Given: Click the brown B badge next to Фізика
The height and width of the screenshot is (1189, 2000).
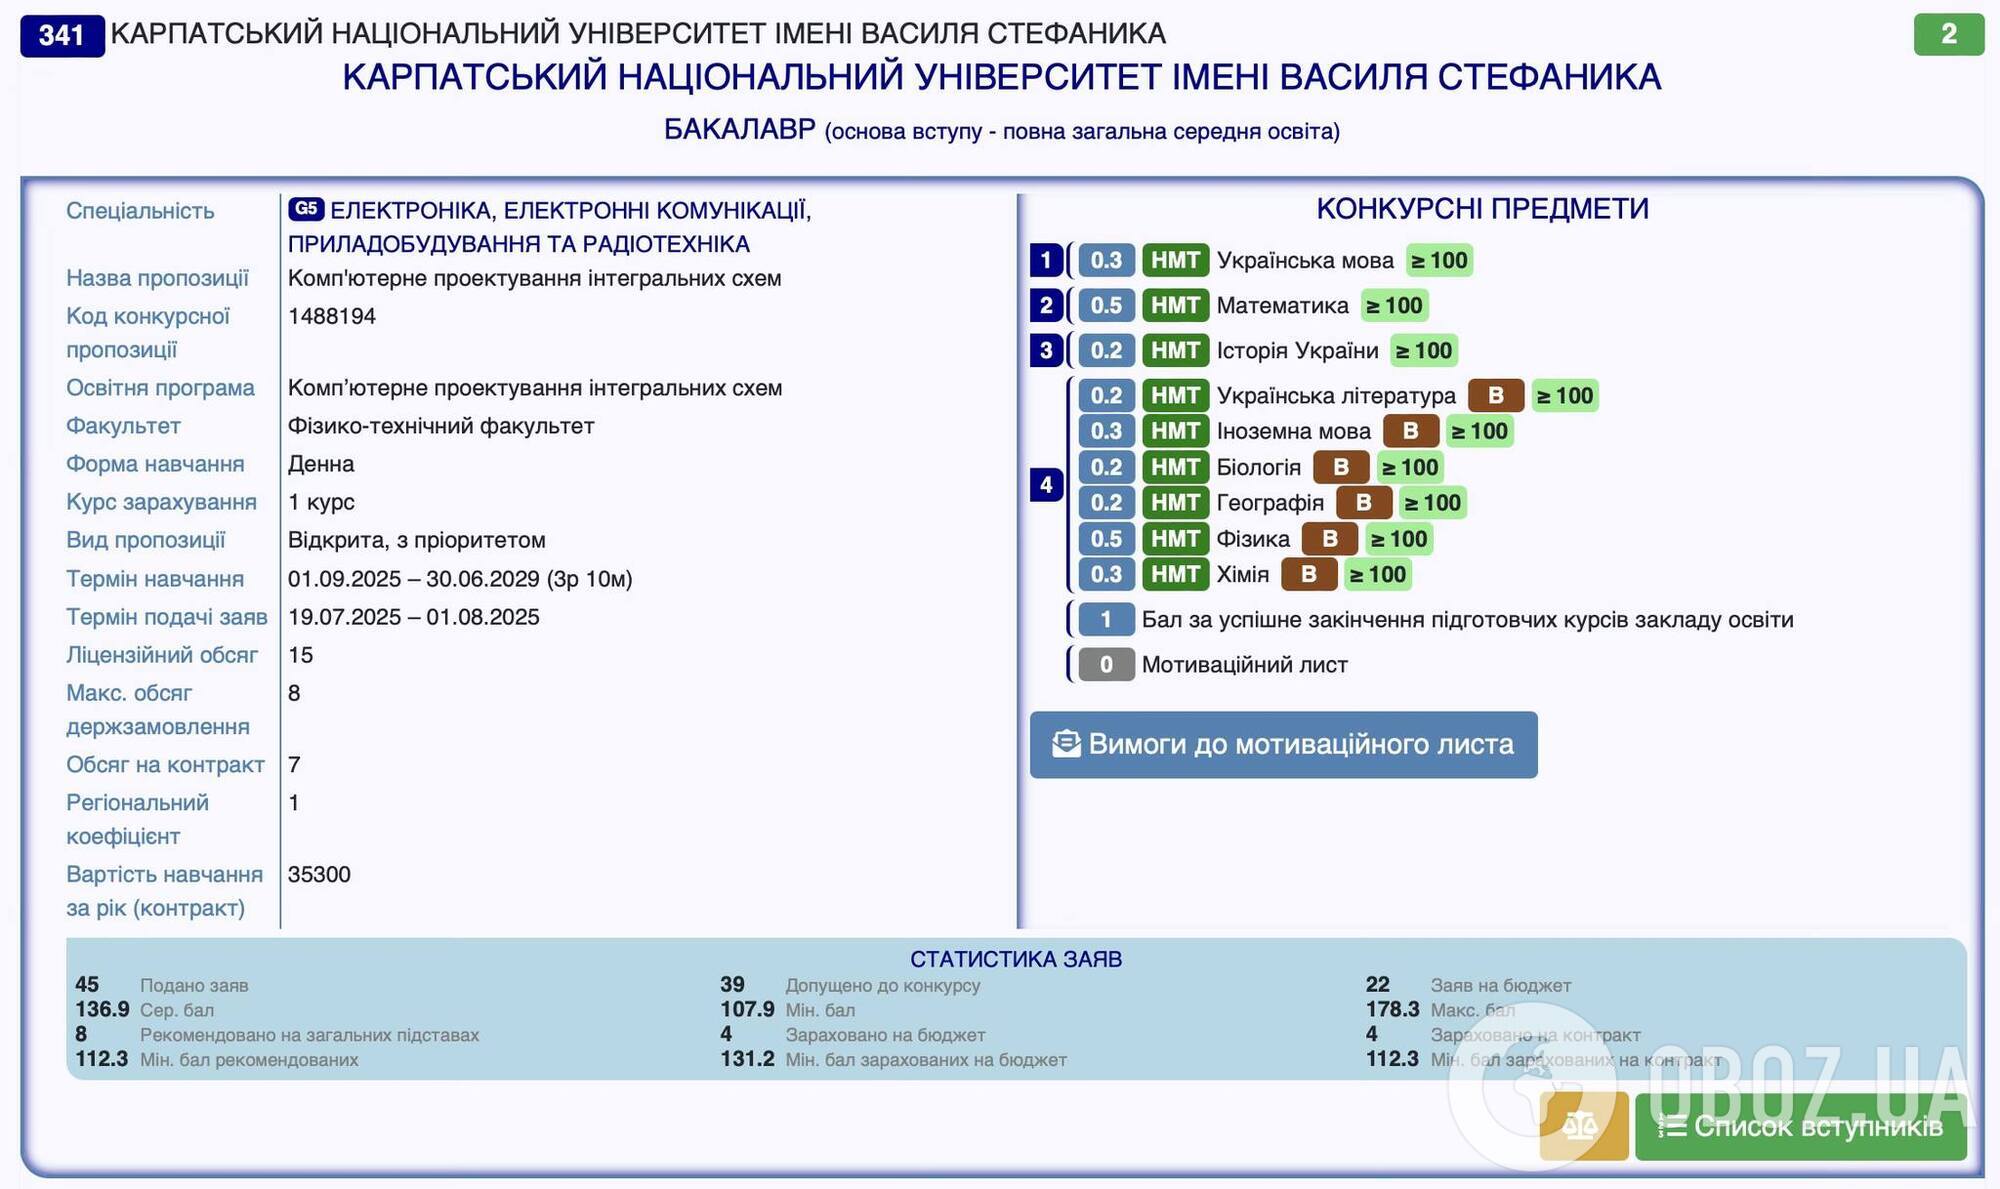Looking at the screenshot, I should point(1330,539).
